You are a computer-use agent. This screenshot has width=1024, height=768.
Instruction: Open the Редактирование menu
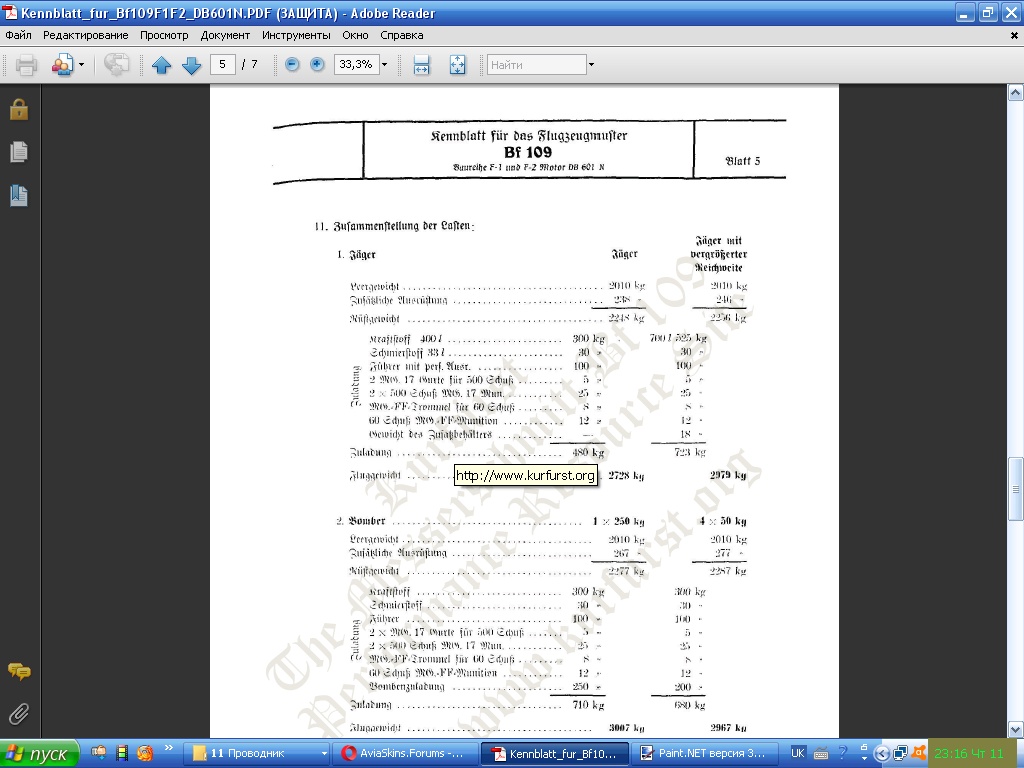(86, 35)
